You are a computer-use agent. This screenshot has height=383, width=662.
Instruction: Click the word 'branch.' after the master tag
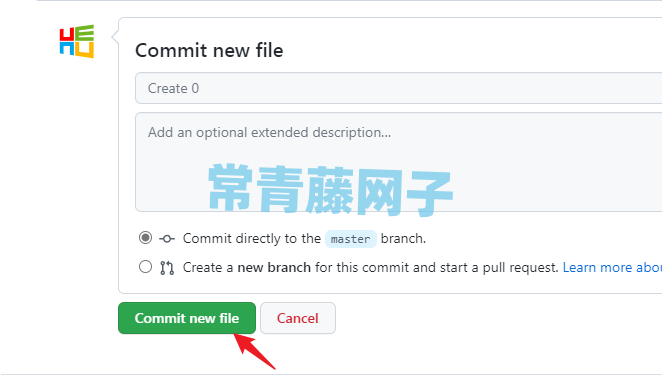pyautogui.click(x=403, y=239)
